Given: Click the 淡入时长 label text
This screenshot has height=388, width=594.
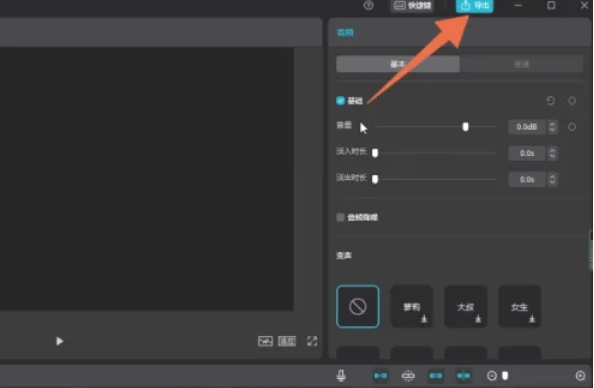Looking at the screenshot, I should [x=352, y=152].
